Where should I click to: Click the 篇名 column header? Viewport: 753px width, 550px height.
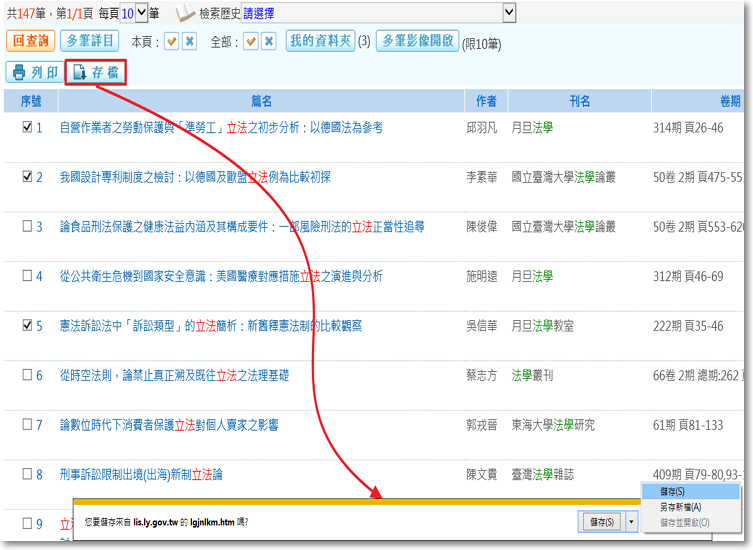tap(261, 101)
